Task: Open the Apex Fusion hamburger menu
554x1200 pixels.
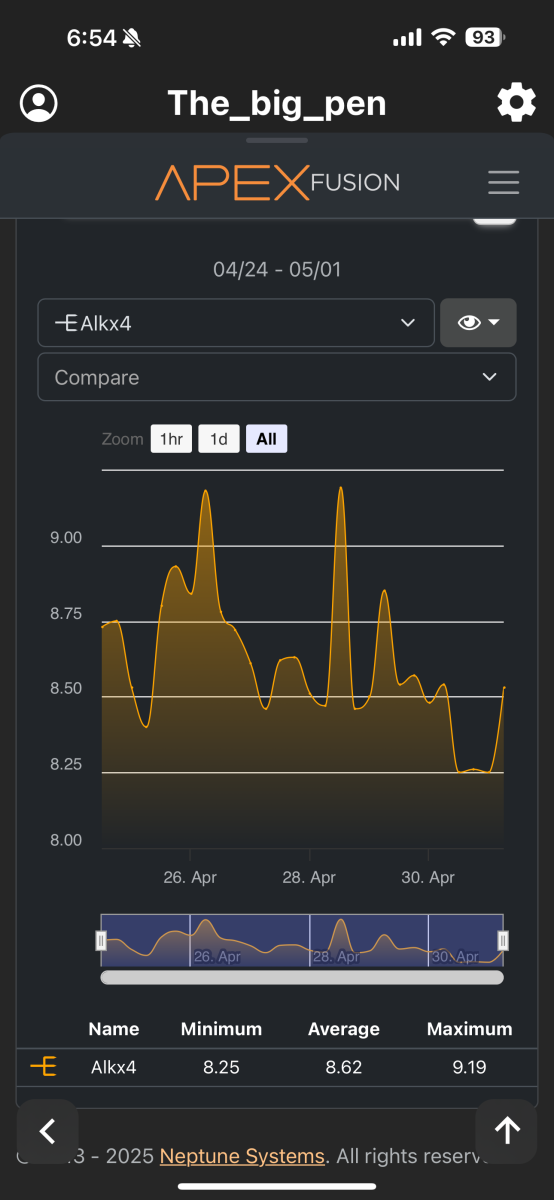Action: pyautogui.click(x=503, y=182)
